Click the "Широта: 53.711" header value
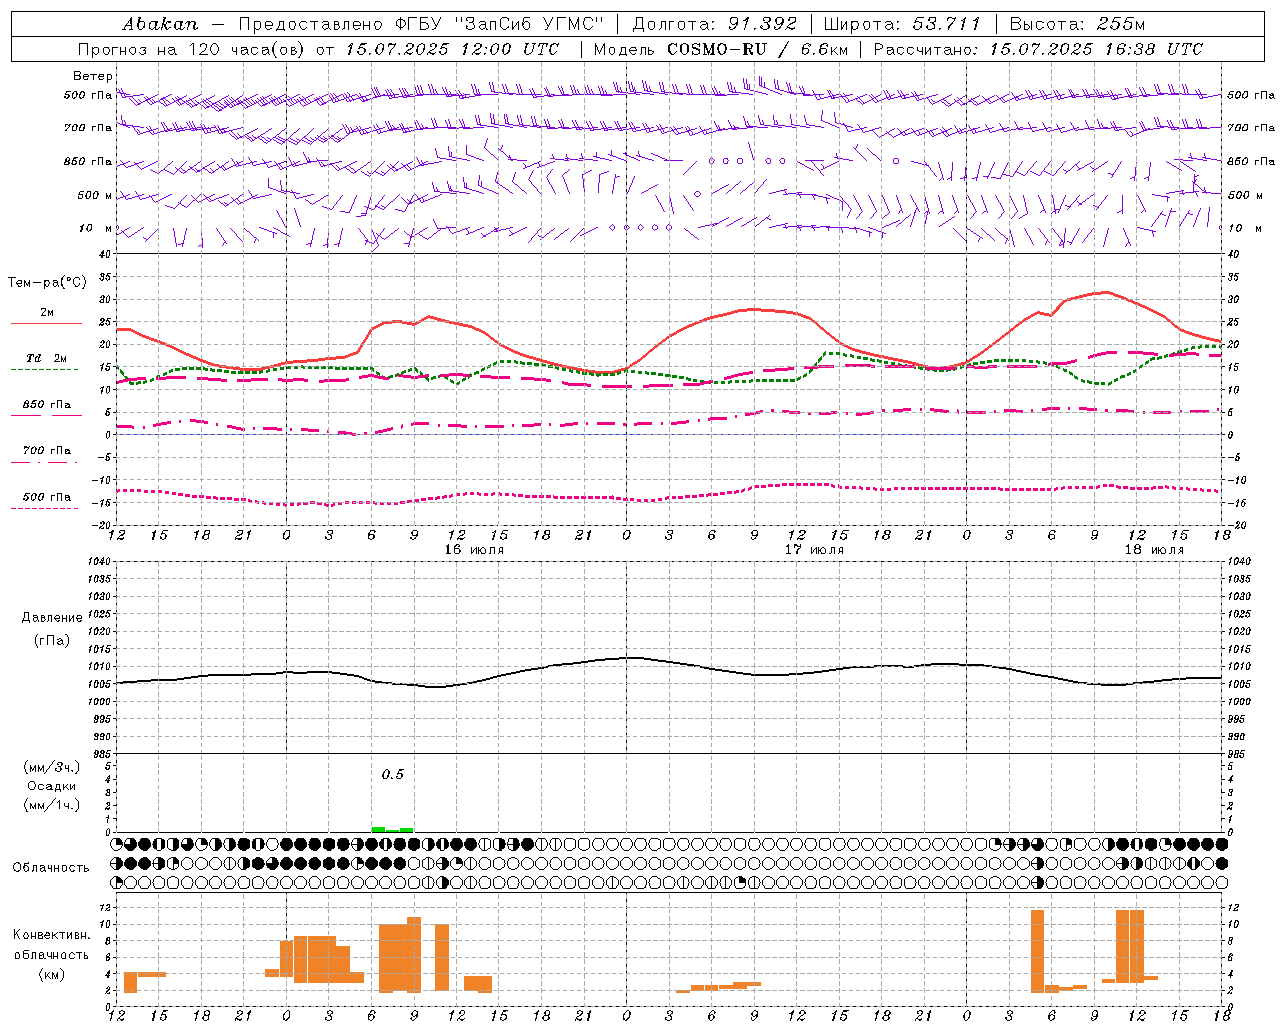 [x=902, y=24]
